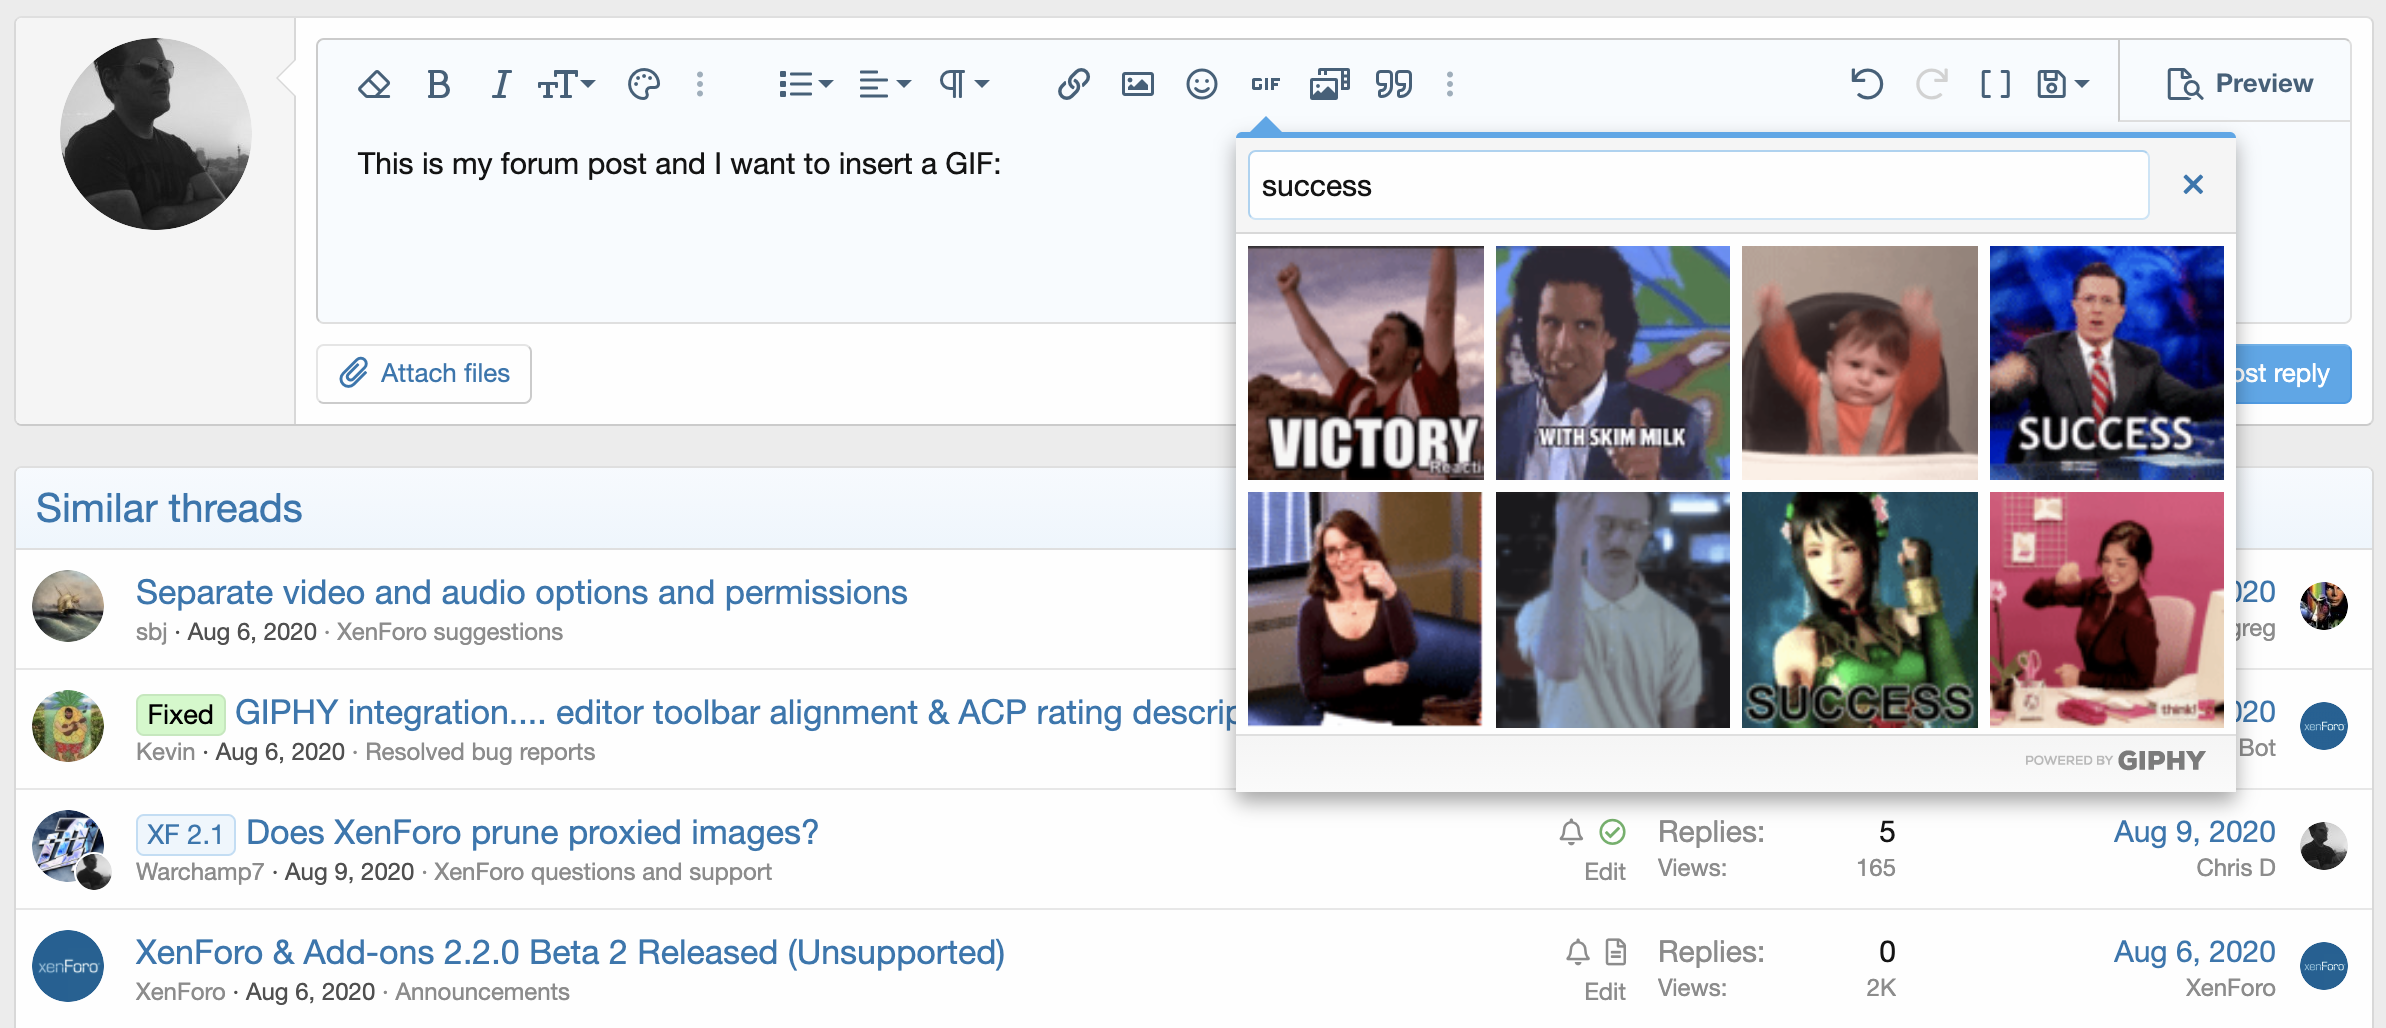Viewport: 2386px width, 1028px height.
Task: Clear the GIF search with X
Action: coord(2193,185)
